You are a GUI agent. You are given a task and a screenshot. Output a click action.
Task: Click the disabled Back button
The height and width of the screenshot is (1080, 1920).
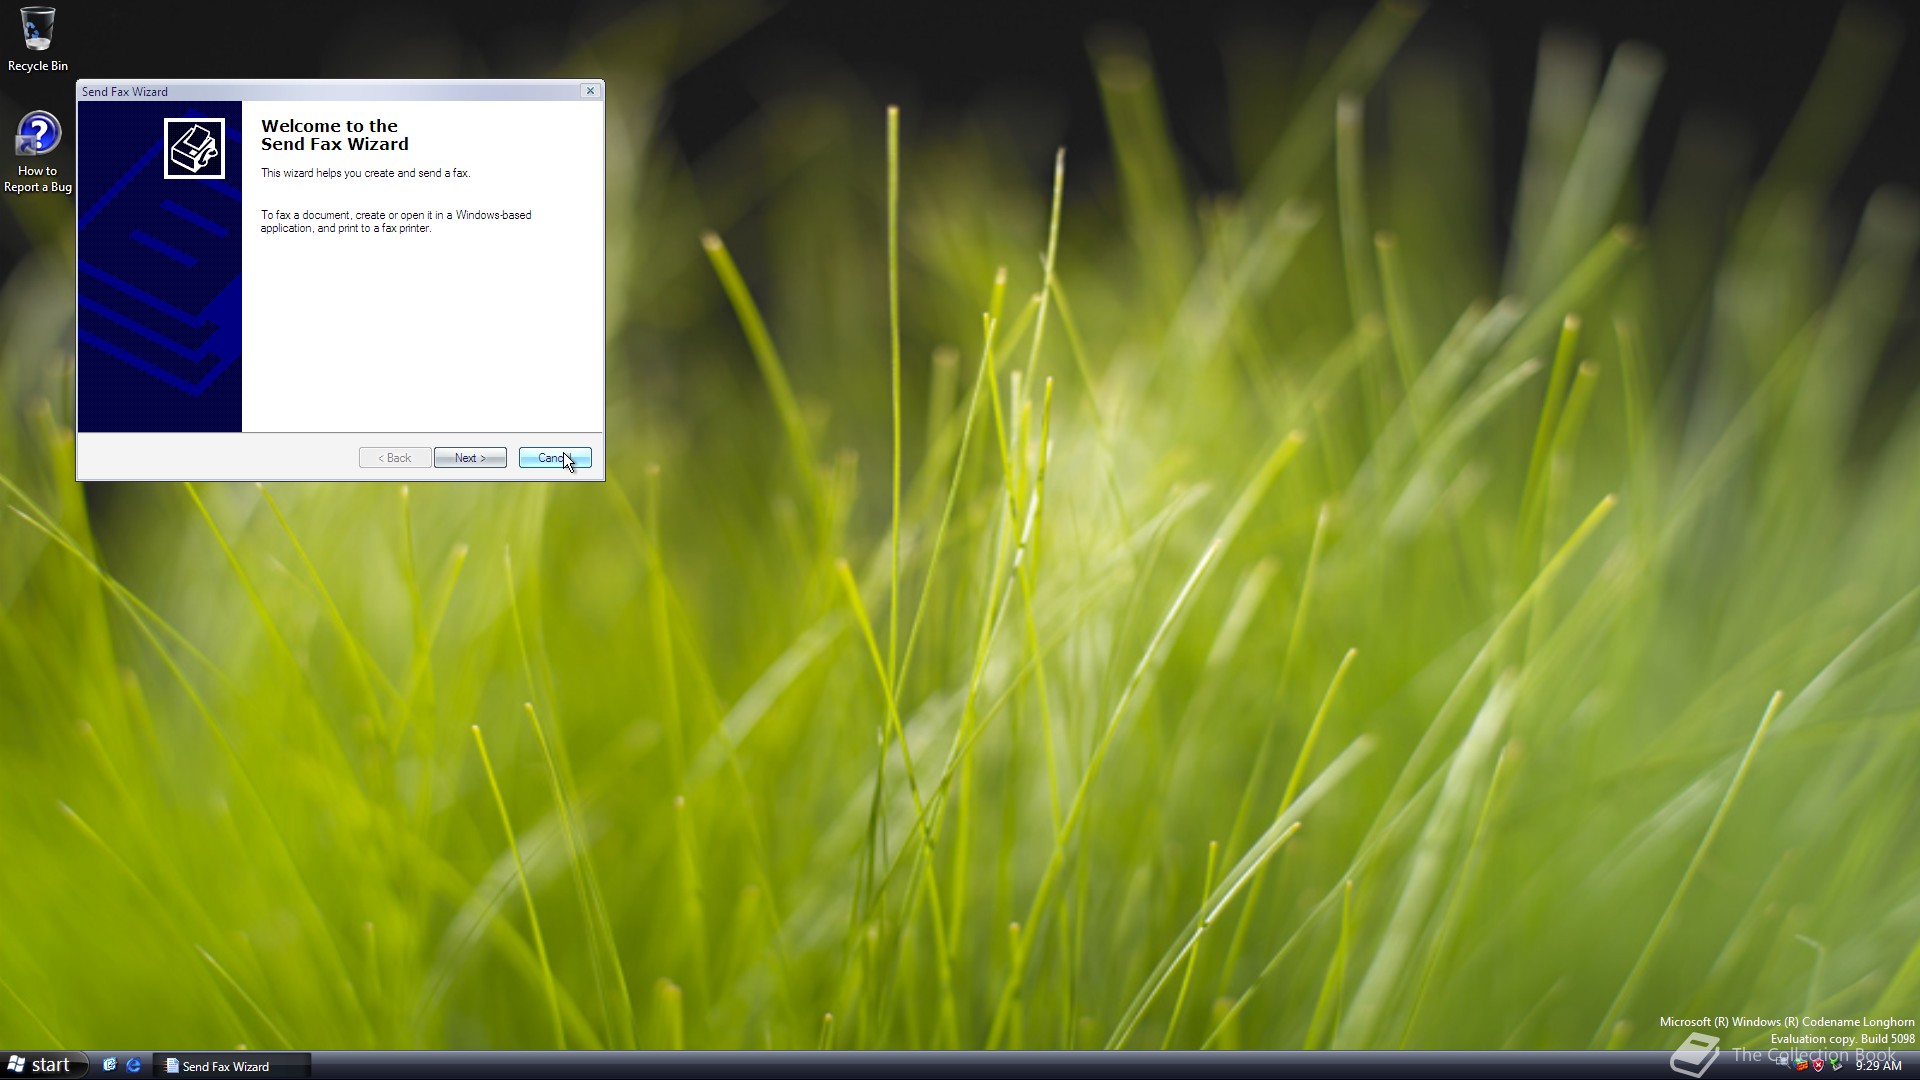(x=395, y=458)
